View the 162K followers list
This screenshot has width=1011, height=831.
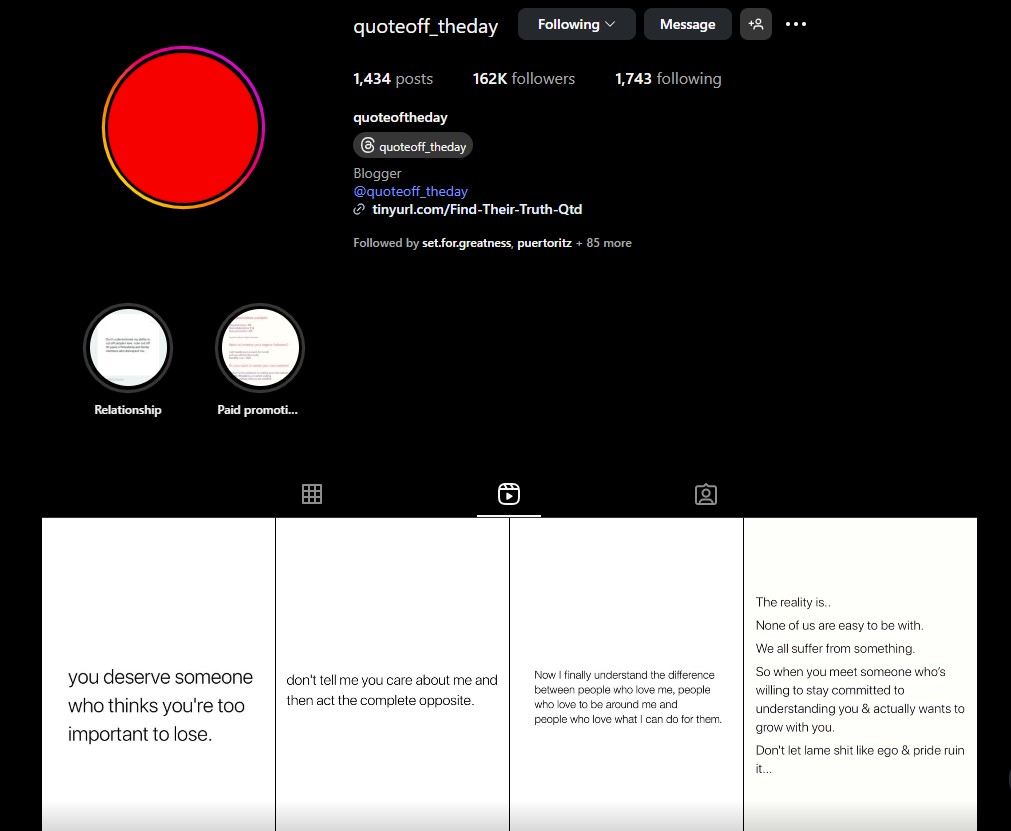524,79
